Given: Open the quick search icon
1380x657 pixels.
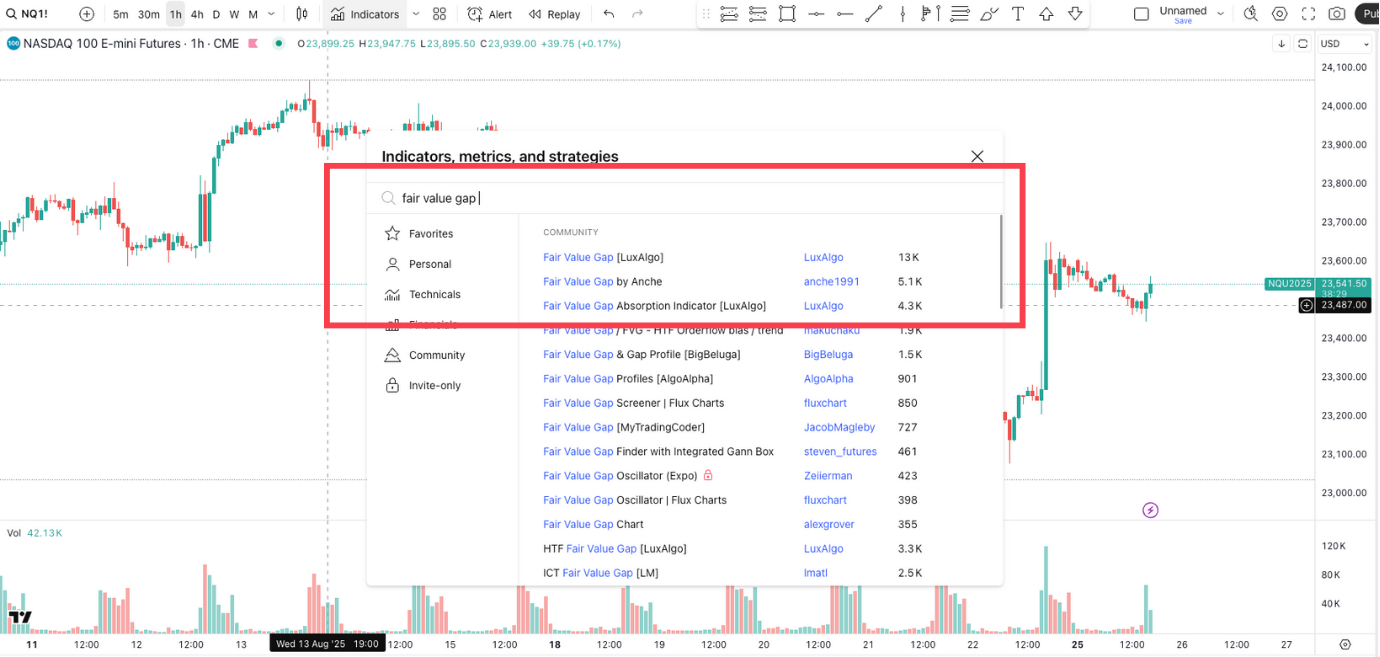Looking at the screenshot, I should (1251, 14).
